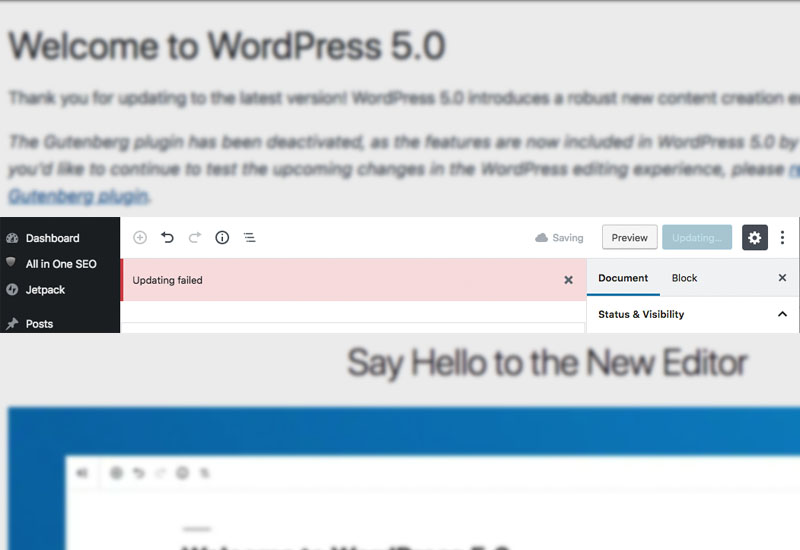
Task: Click the Posts pushpin icon
Action: click(x=12, y=323)
